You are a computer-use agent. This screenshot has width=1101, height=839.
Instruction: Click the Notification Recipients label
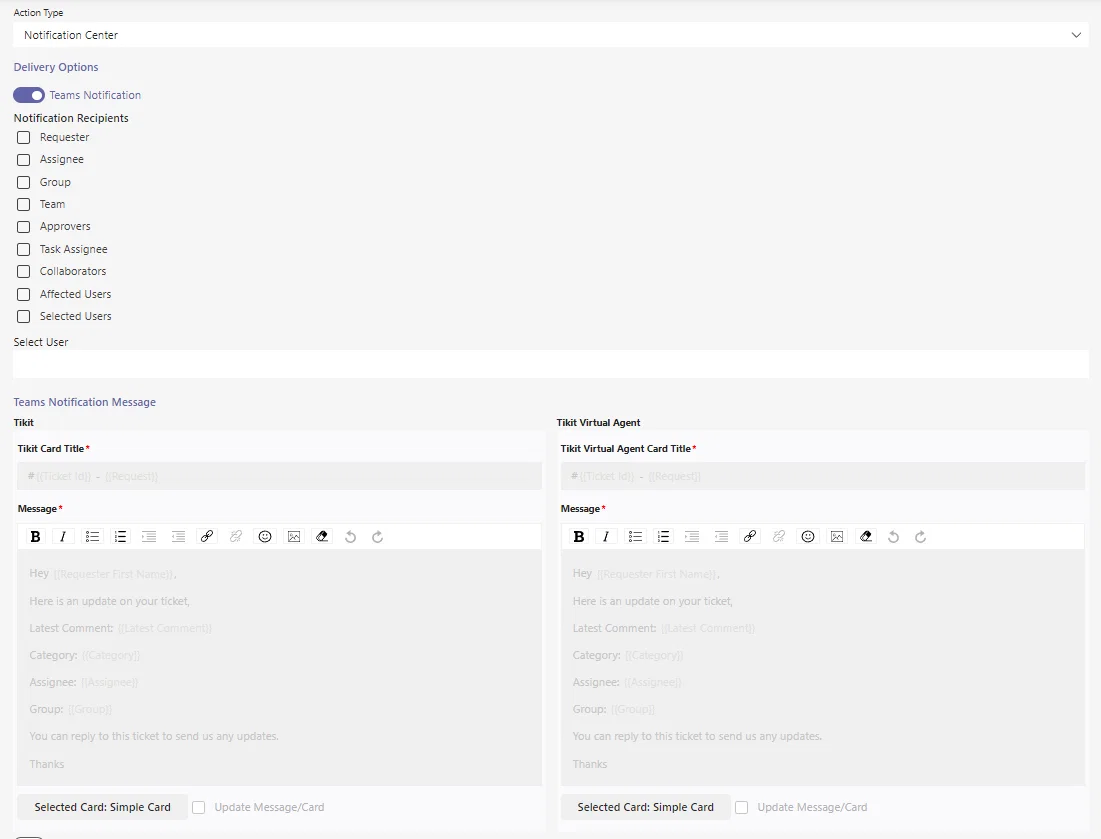[71, 118]
